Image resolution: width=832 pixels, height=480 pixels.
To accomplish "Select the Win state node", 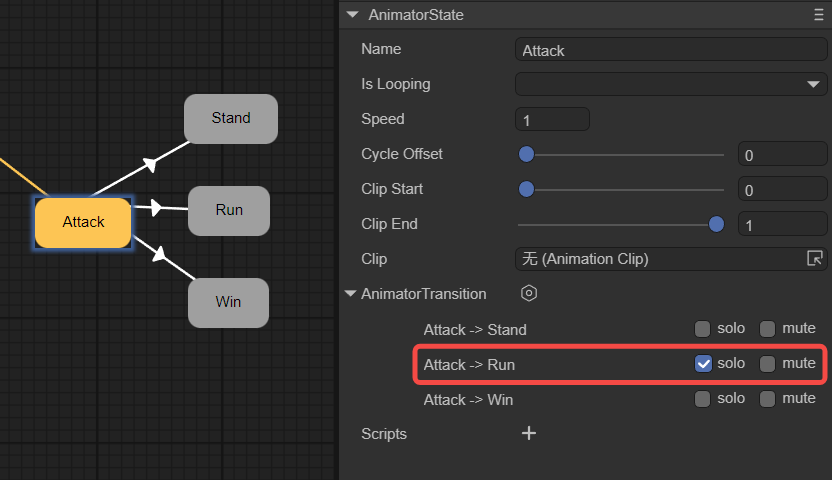I will [x=228, y=302].
